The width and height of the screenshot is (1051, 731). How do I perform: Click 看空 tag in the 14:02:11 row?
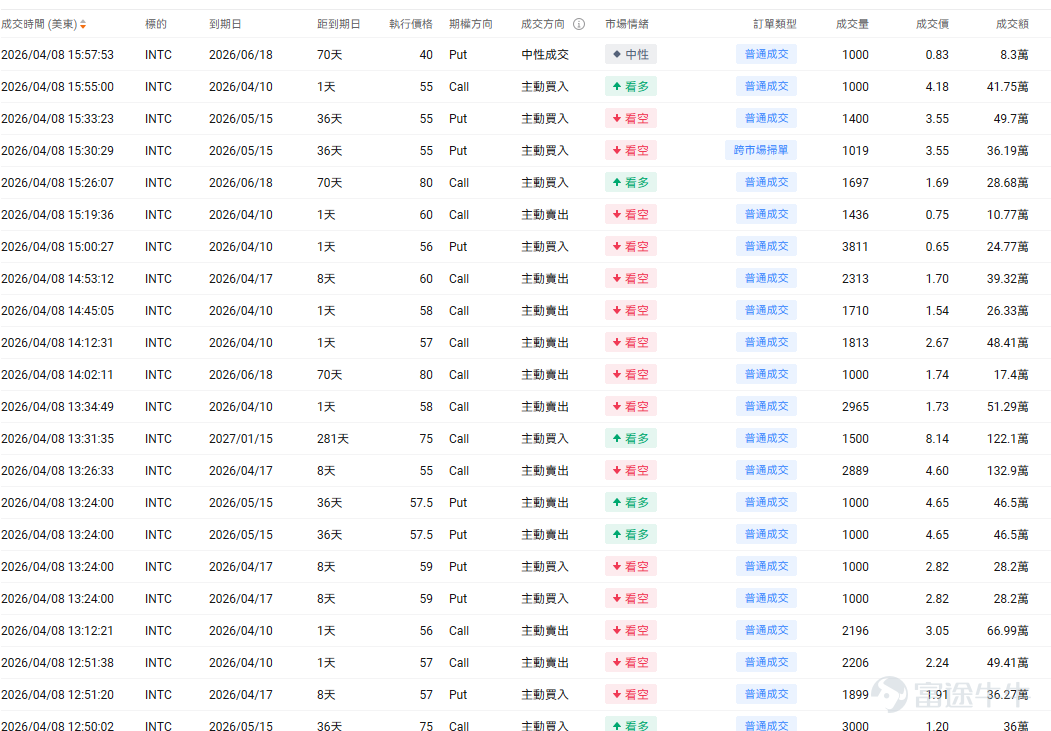tap(631, 375)
